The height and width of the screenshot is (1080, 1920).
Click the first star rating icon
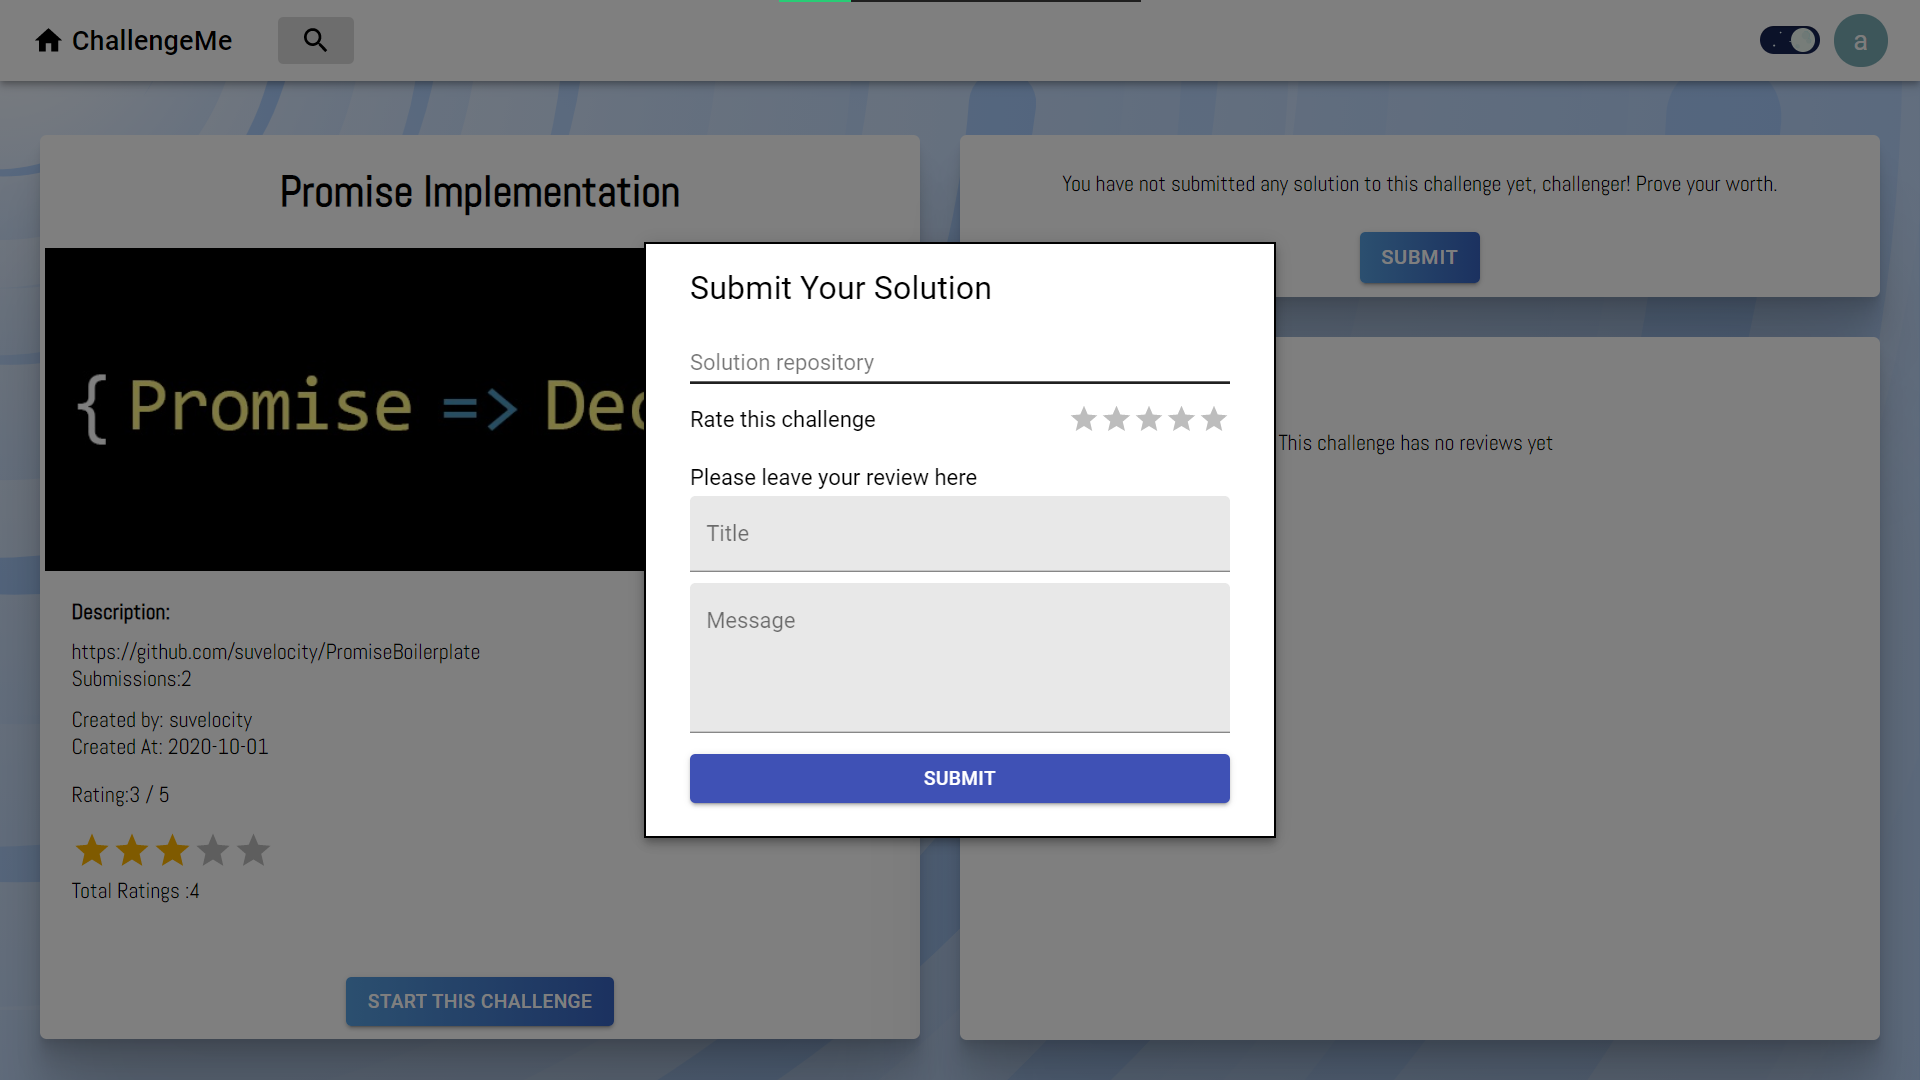[x=1085, y=418]
